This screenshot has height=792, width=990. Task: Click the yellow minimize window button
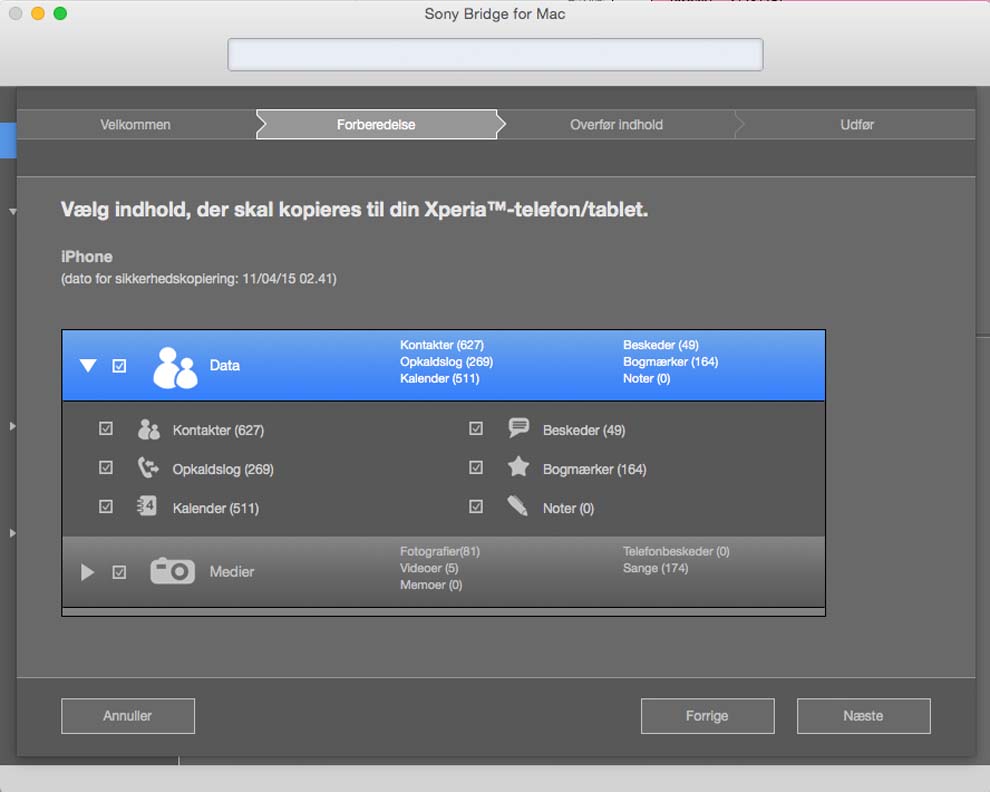[x=38, y=13]
